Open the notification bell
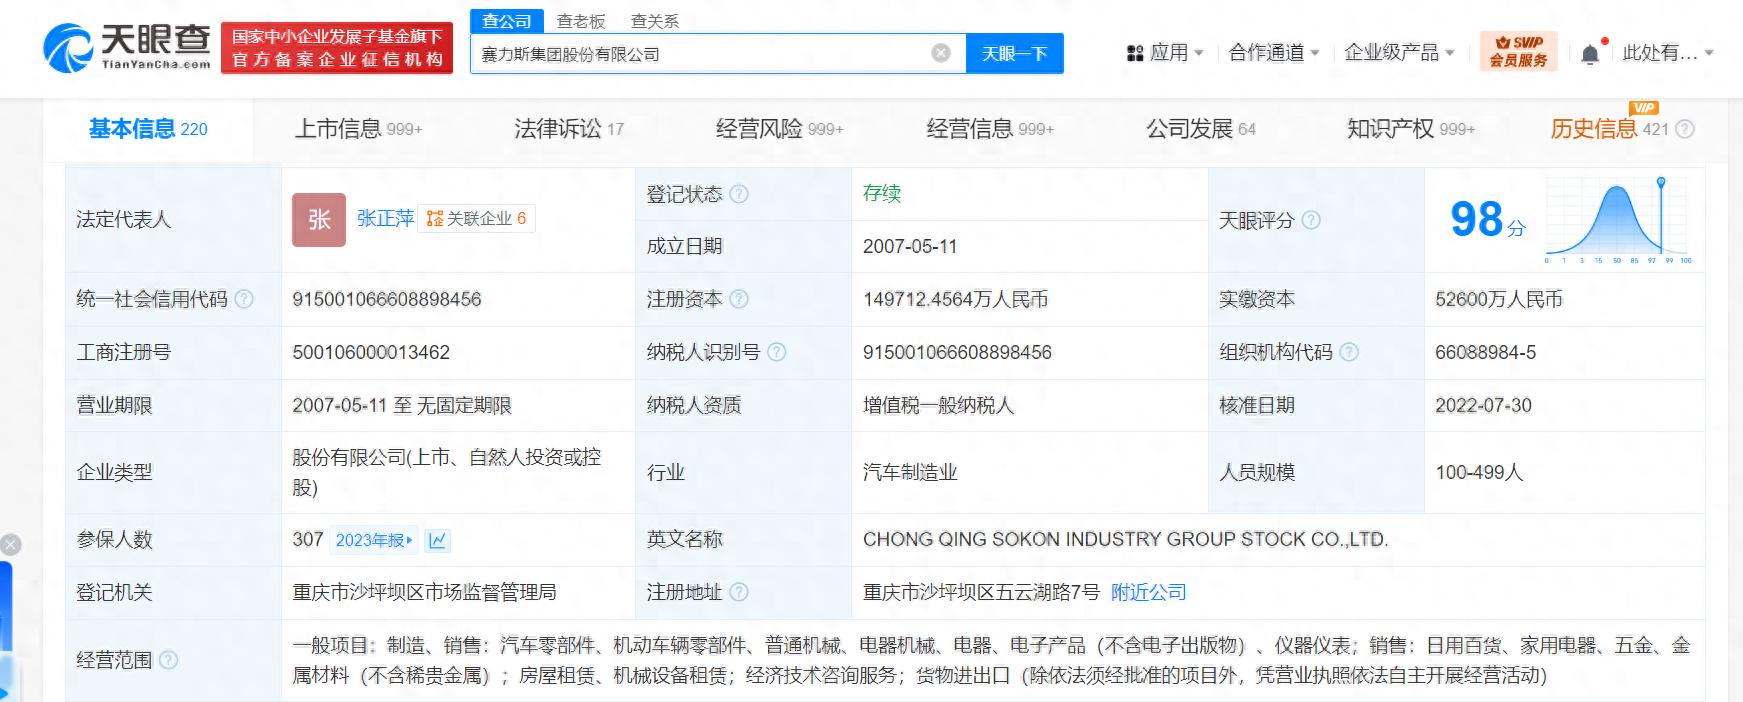The width and height of the screenshot is (1743, 702). pos(1590,54)
